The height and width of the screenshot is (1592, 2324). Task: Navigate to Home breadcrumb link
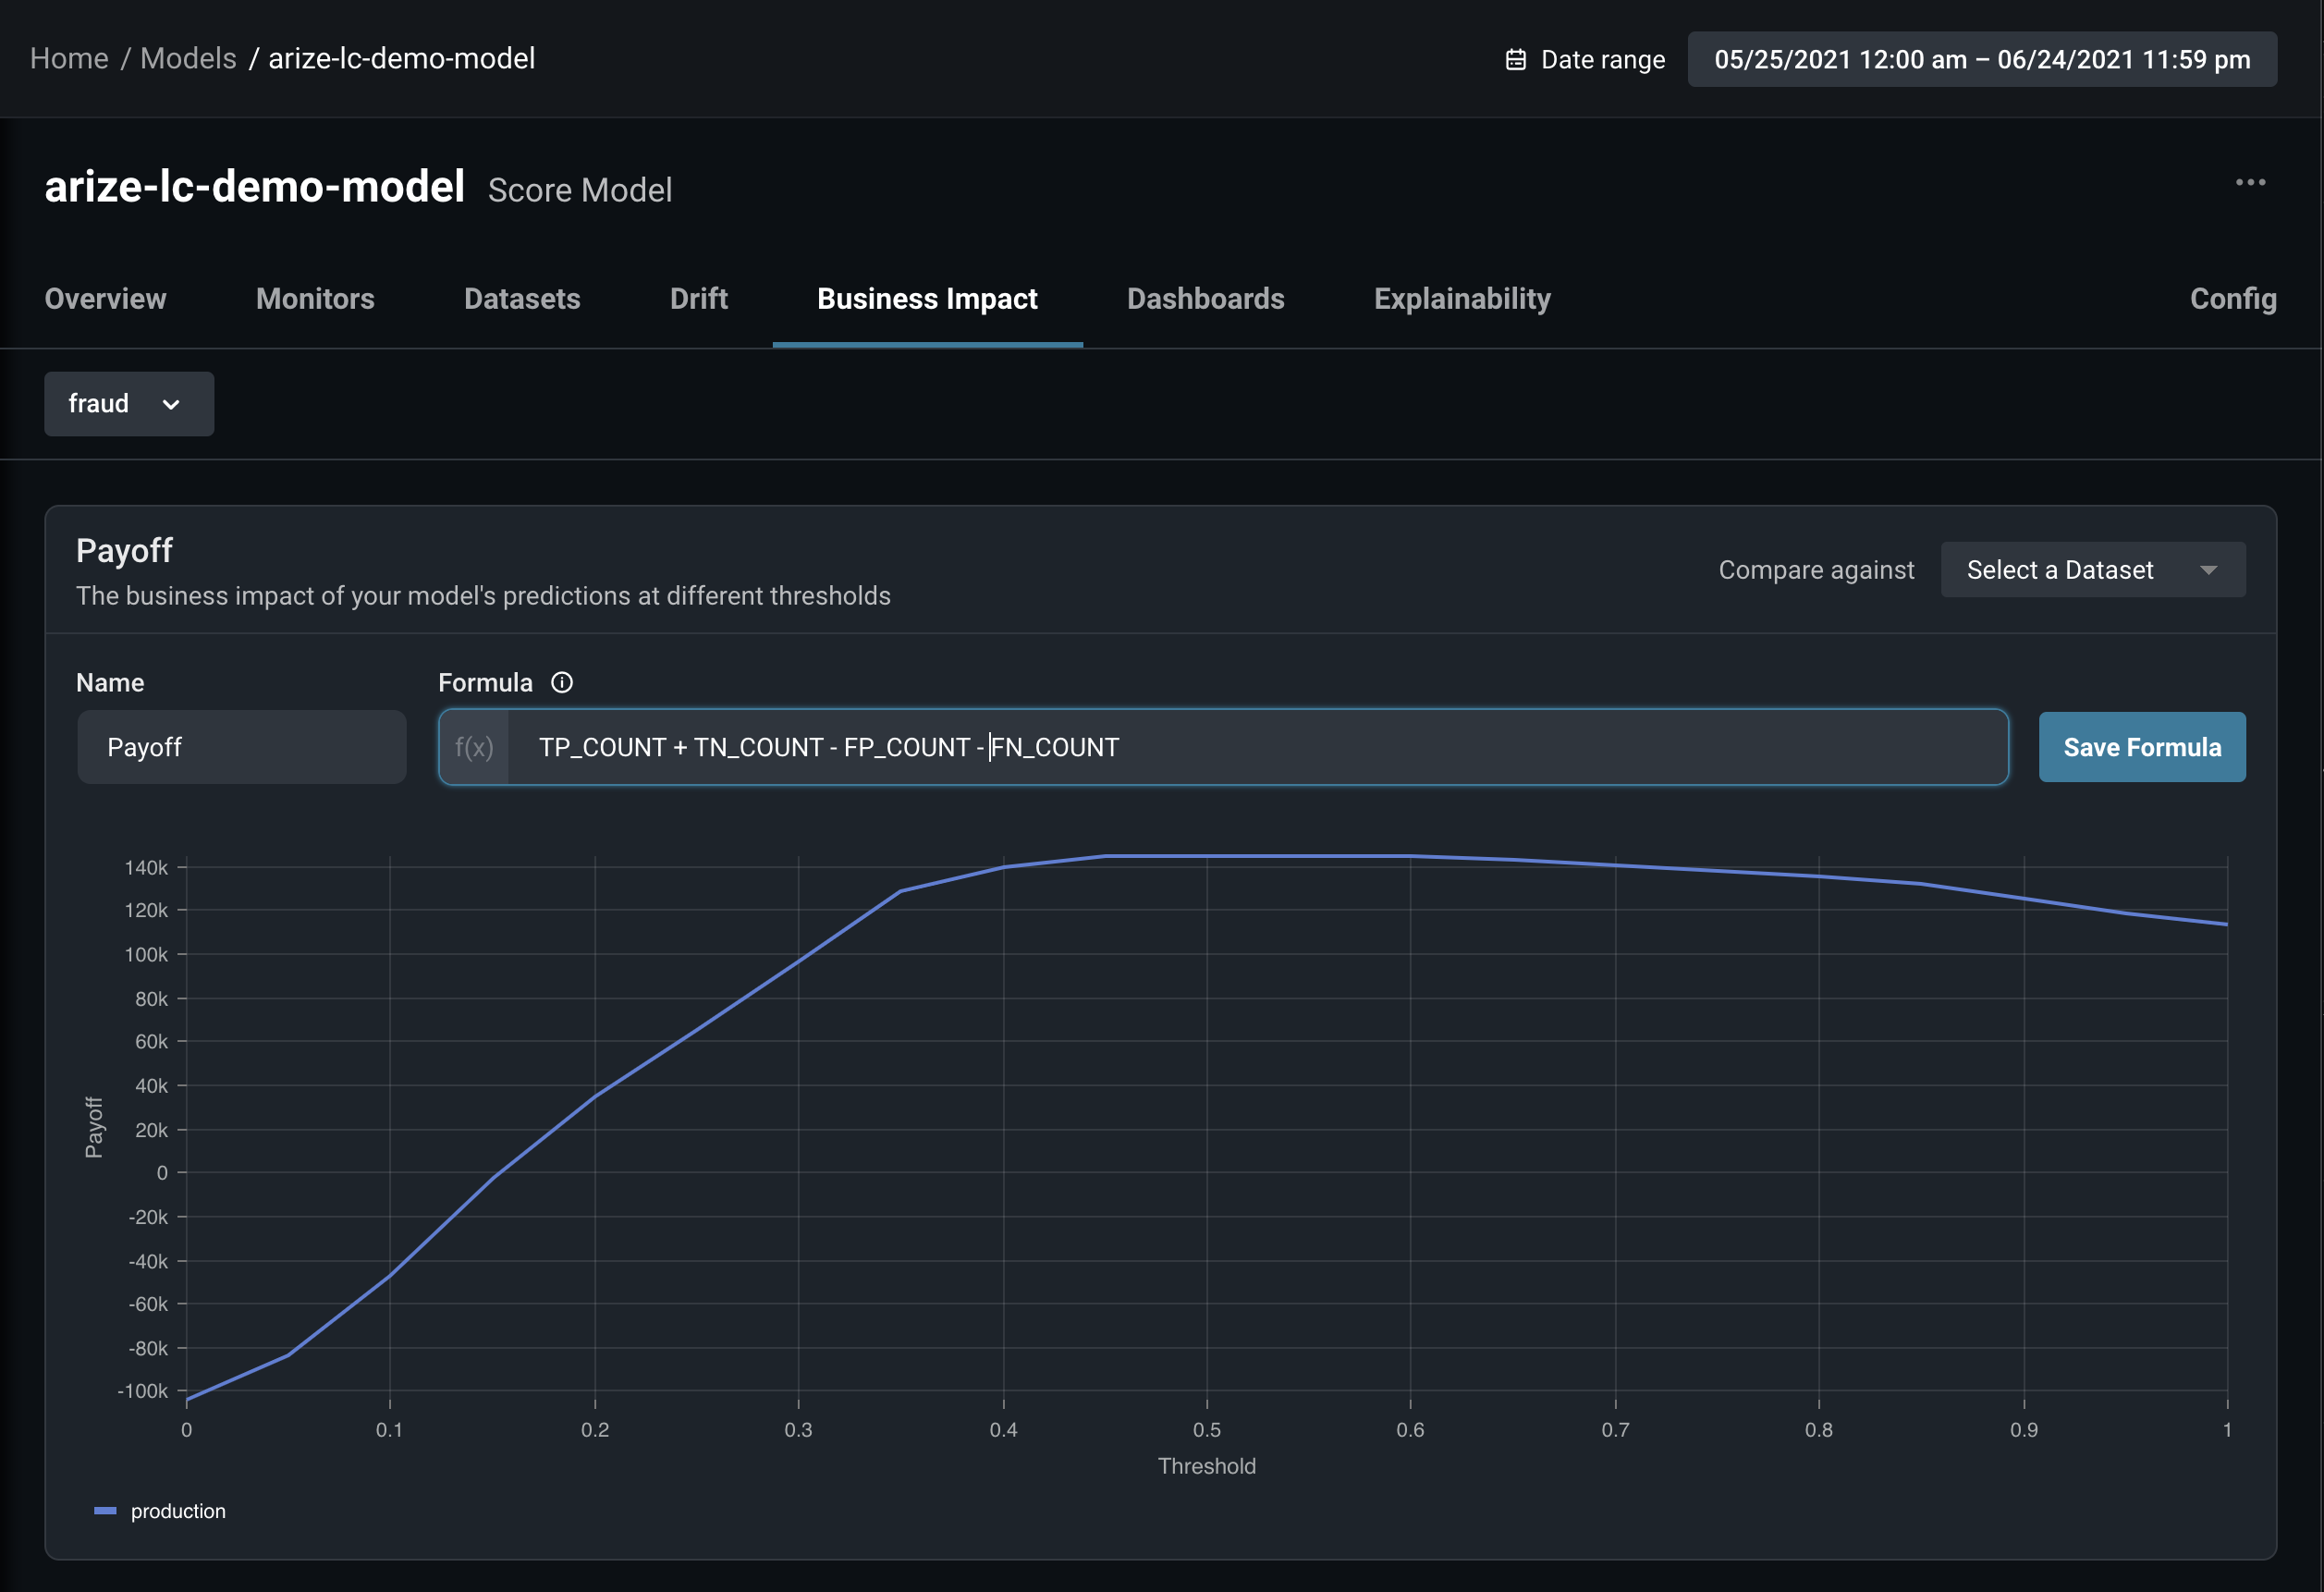coord(69,59)
